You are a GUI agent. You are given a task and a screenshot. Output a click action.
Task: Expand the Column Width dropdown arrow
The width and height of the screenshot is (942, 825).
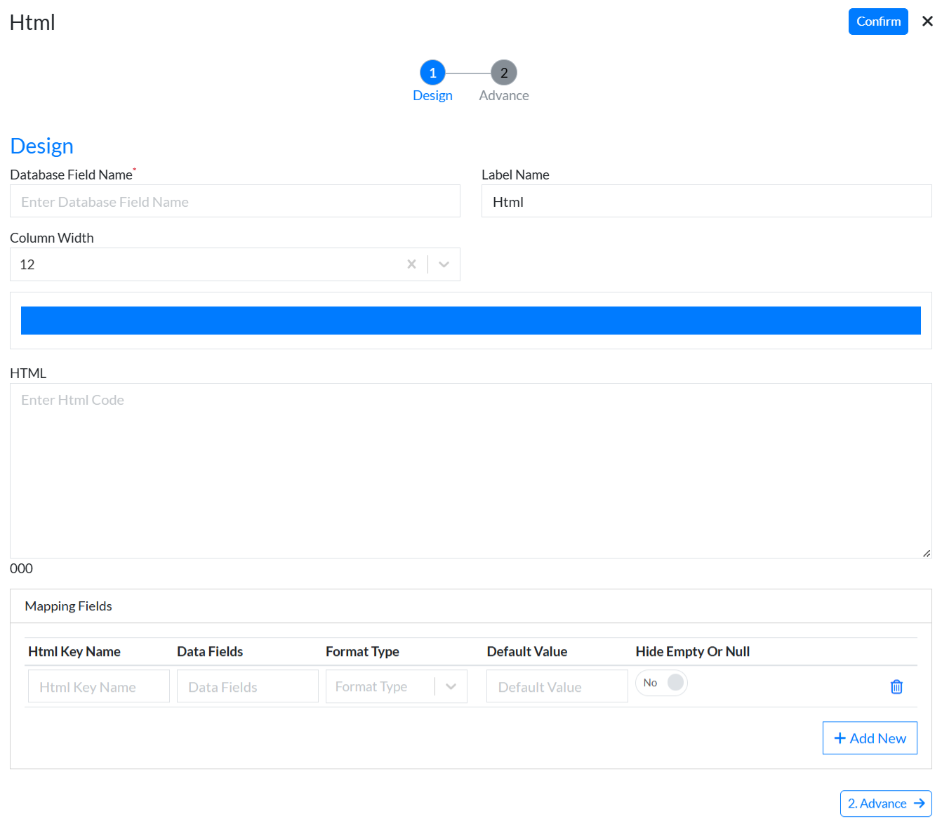[x=444, y=265]
